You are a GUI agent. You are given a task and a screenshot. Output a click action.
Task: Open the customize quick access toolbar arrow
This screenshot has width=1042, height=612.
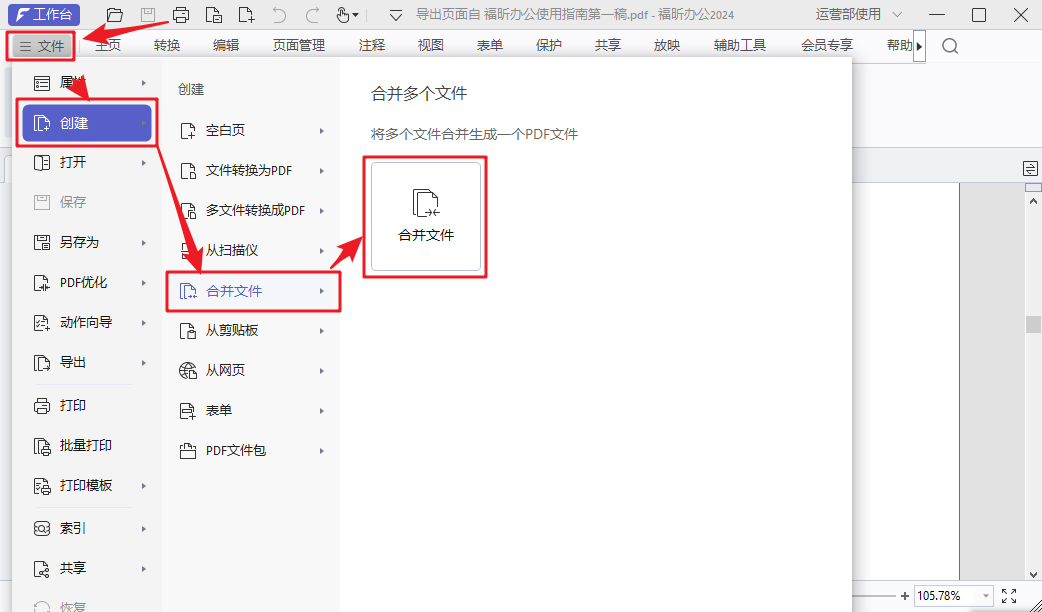coord(395,15)
